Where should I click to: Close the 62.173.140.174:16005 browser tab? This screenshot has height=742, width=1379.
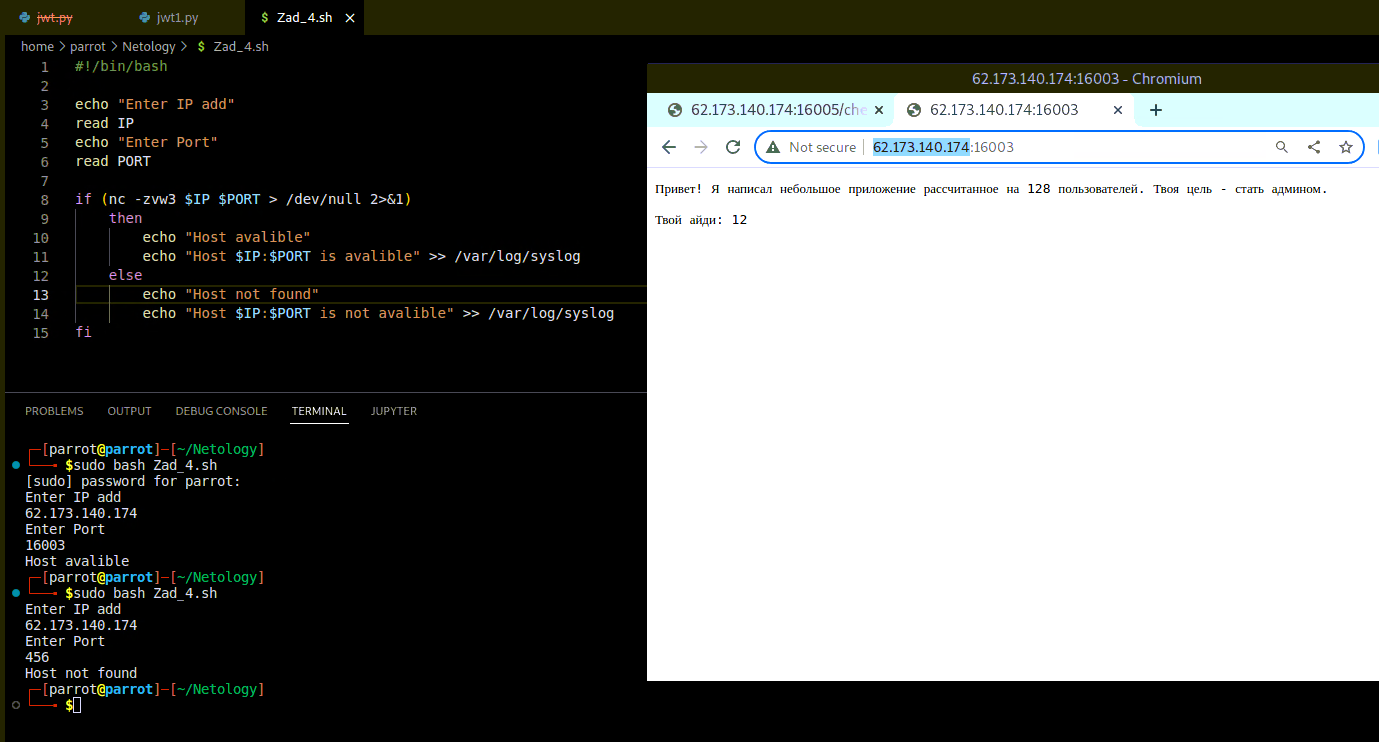879,110
